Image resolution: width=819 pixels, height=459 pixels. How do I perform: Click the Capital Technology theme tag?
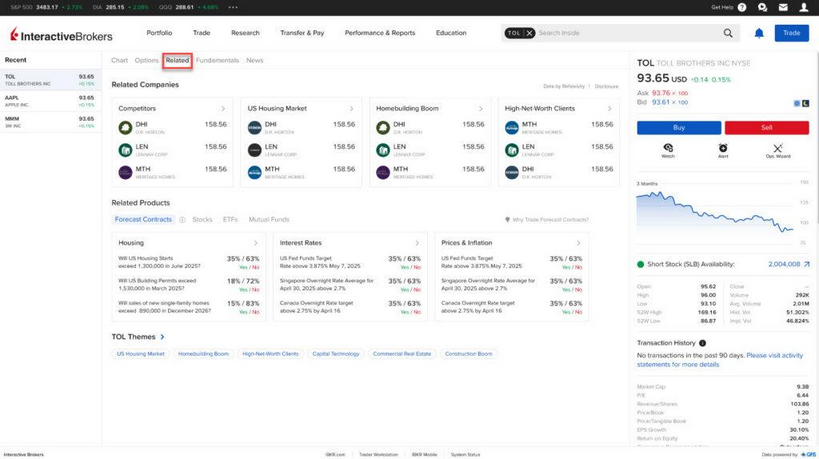pos(336,354)
